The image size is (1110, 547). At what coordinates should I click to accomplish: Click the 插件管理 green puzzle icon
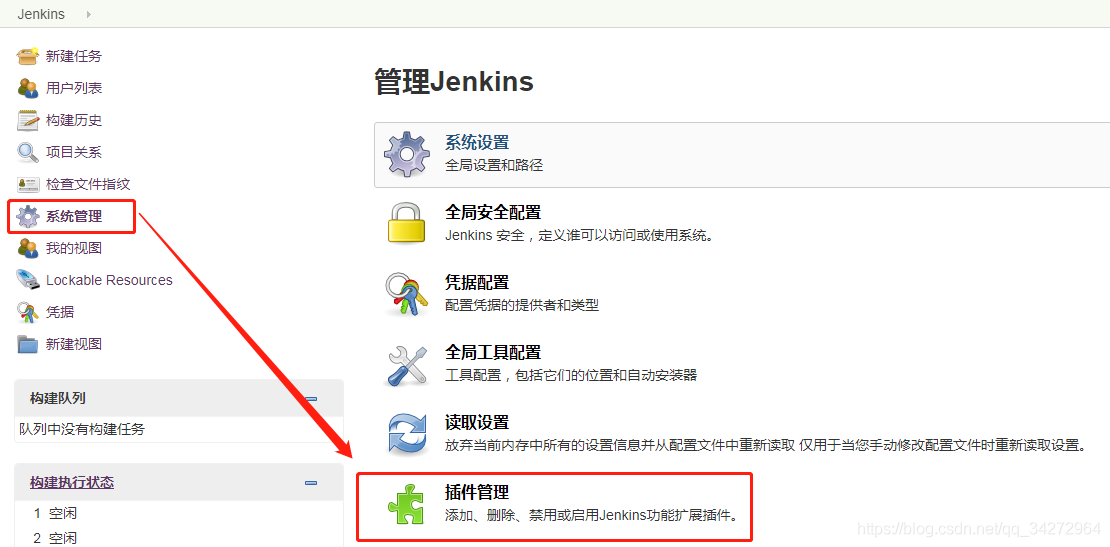pyautogui.click(x=406, y=504)
